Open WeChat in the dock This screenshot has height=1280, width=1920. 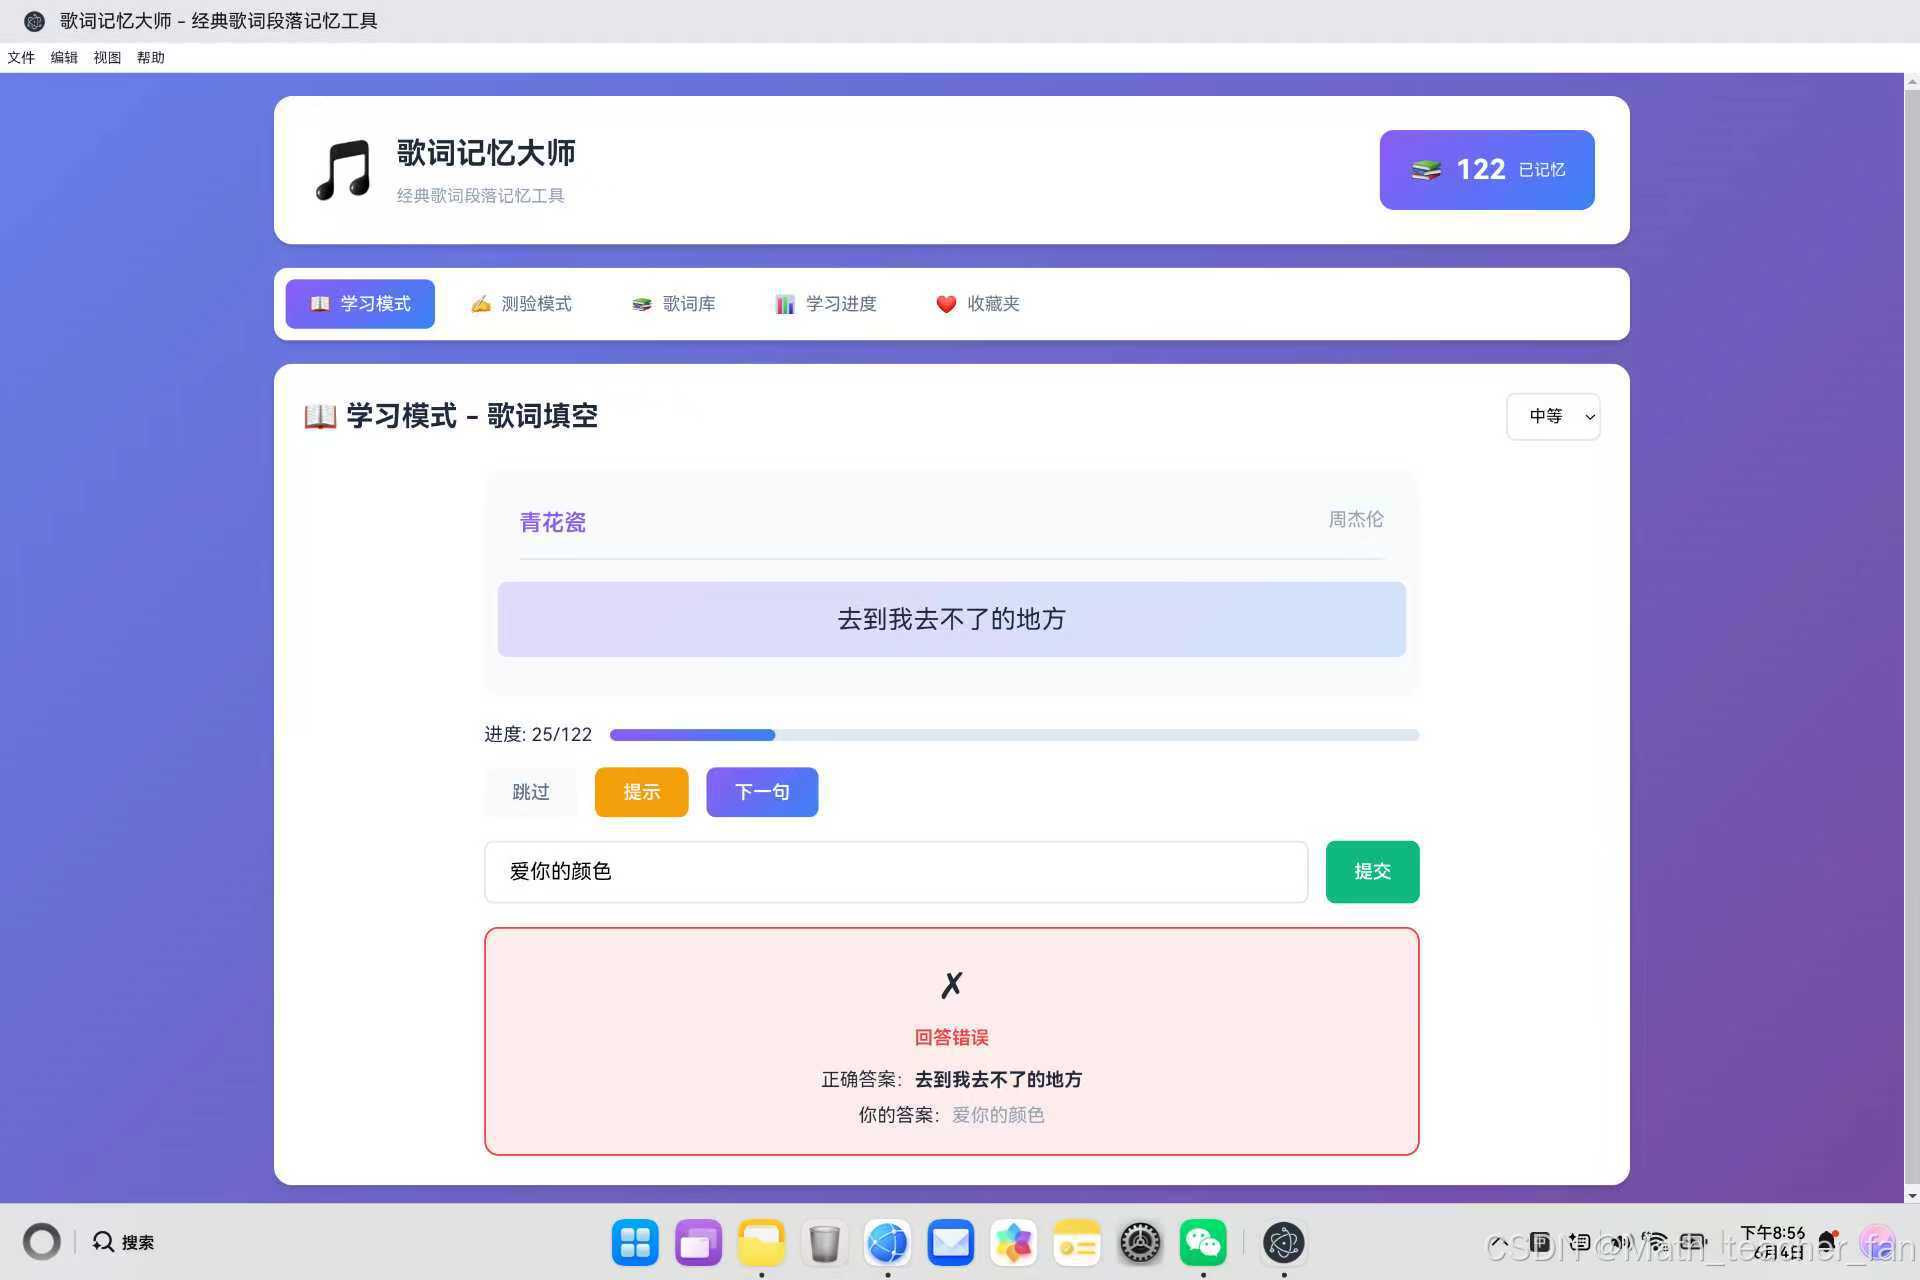1203,1243
